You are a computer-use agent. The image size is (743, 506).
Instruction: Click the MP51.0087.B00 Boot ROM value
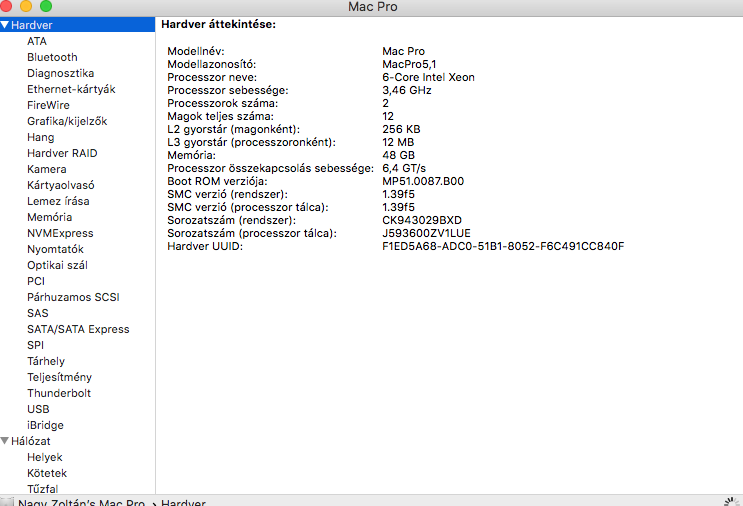423,181
